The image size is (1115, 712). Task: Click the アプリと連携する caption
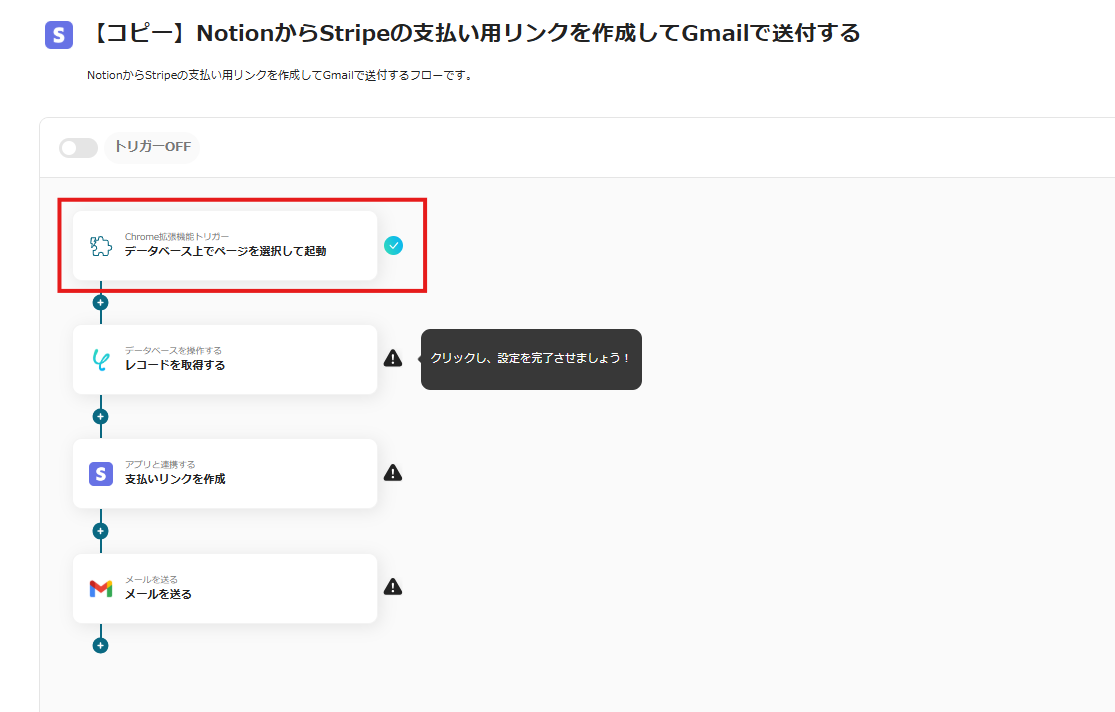[x=160, y=464]
